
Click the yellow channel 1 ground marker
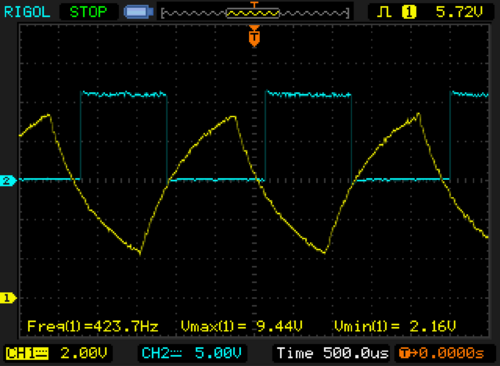click(8, 298)
